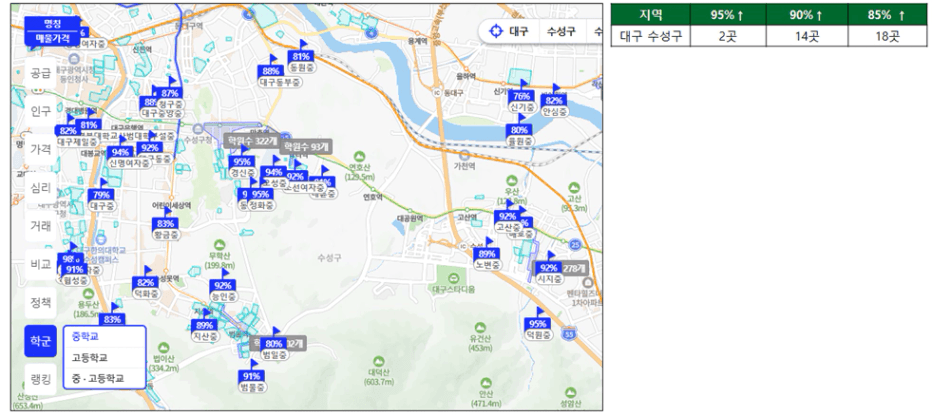
Task: Click the 범물중 91% flag marker
Action: click(252, 376)
